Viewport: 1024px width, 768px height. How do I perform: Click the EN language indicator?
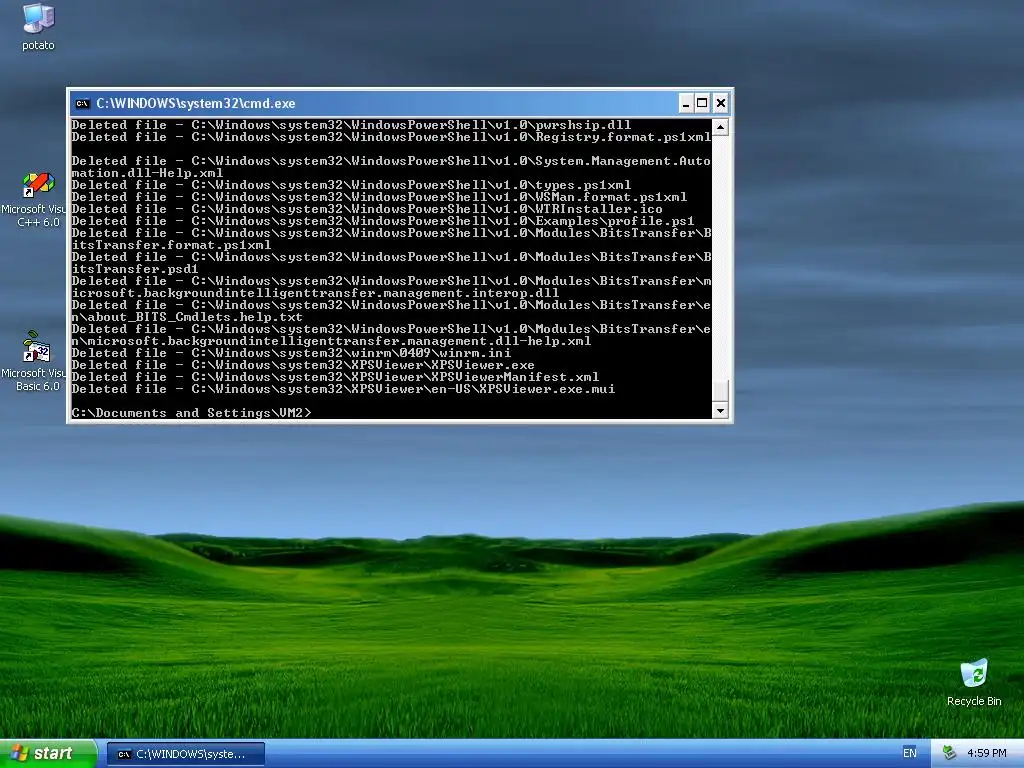tap(910, 753)
